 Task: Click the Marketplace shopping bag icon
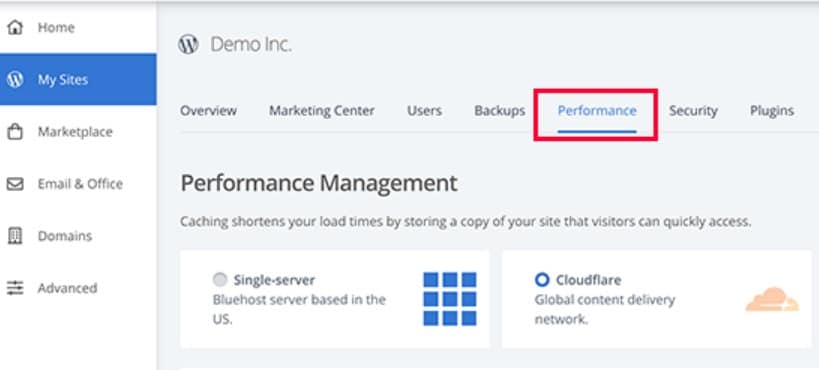(x=15, y=132)
